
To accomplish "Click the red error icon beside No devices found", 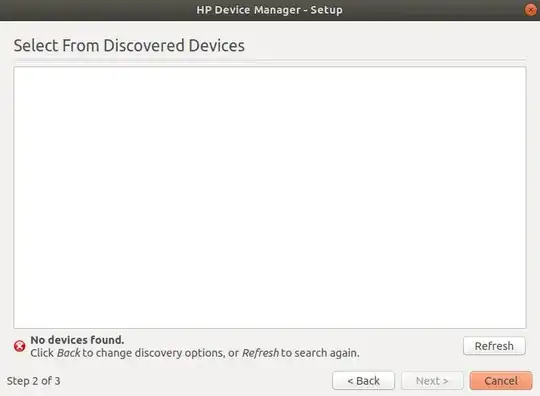I will pos(20,346).
